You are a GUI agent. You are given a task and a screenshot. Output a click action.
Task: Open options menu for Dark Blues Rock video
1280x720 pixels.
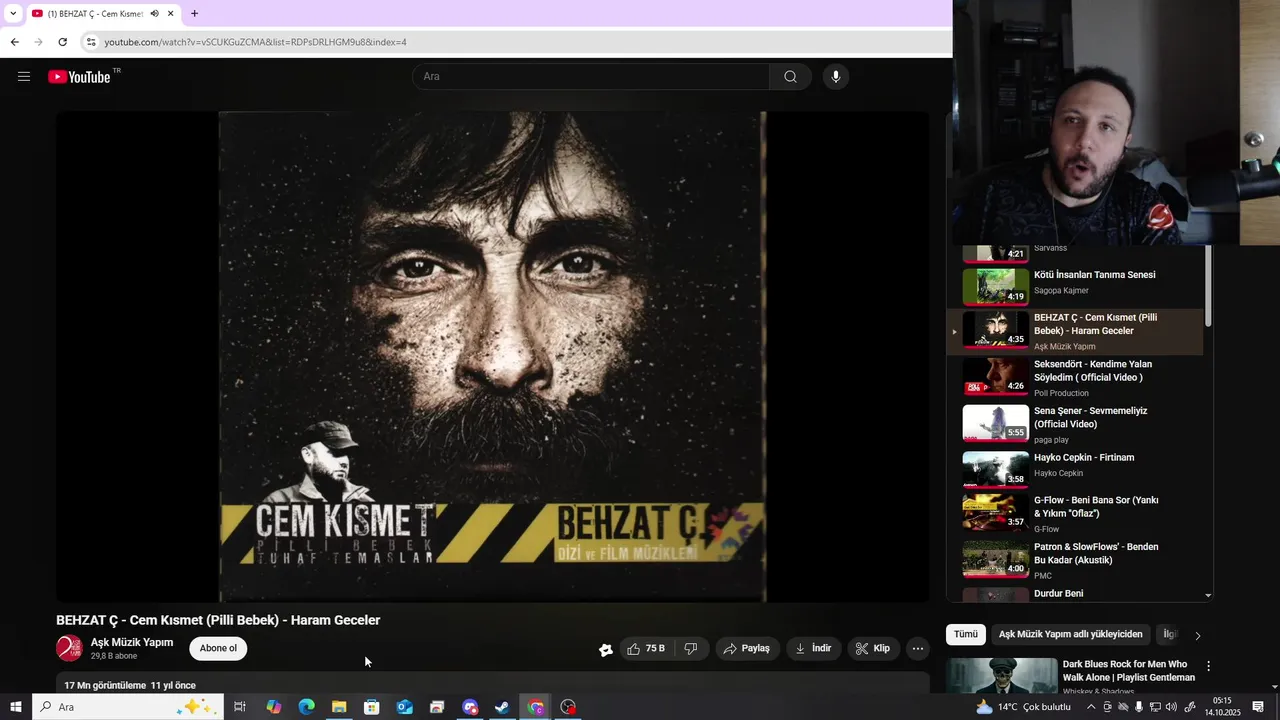[1208, 666]
